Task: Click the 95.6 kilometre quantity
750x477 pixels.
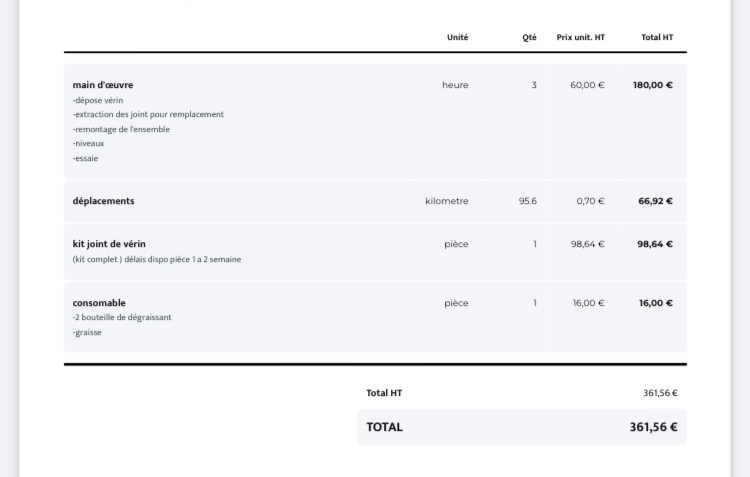Action: (x=527, y=201)
